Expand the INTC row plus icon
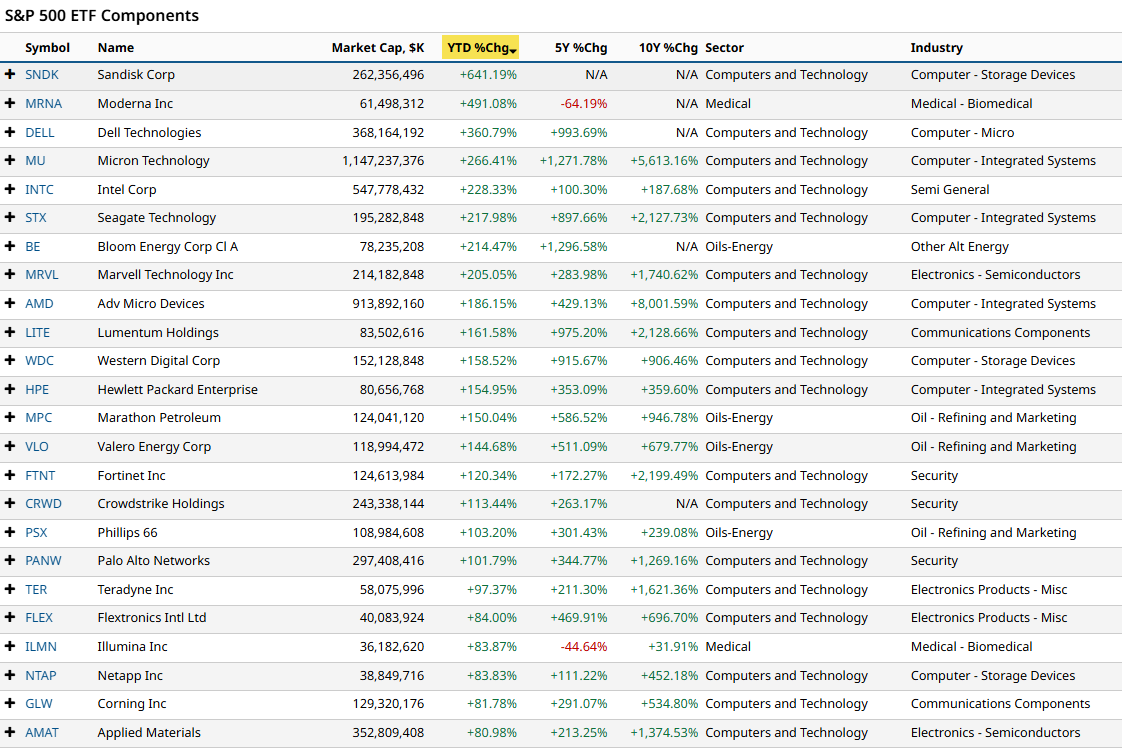The height and width of the screenshot is (750, 1122). click(10, 190)
